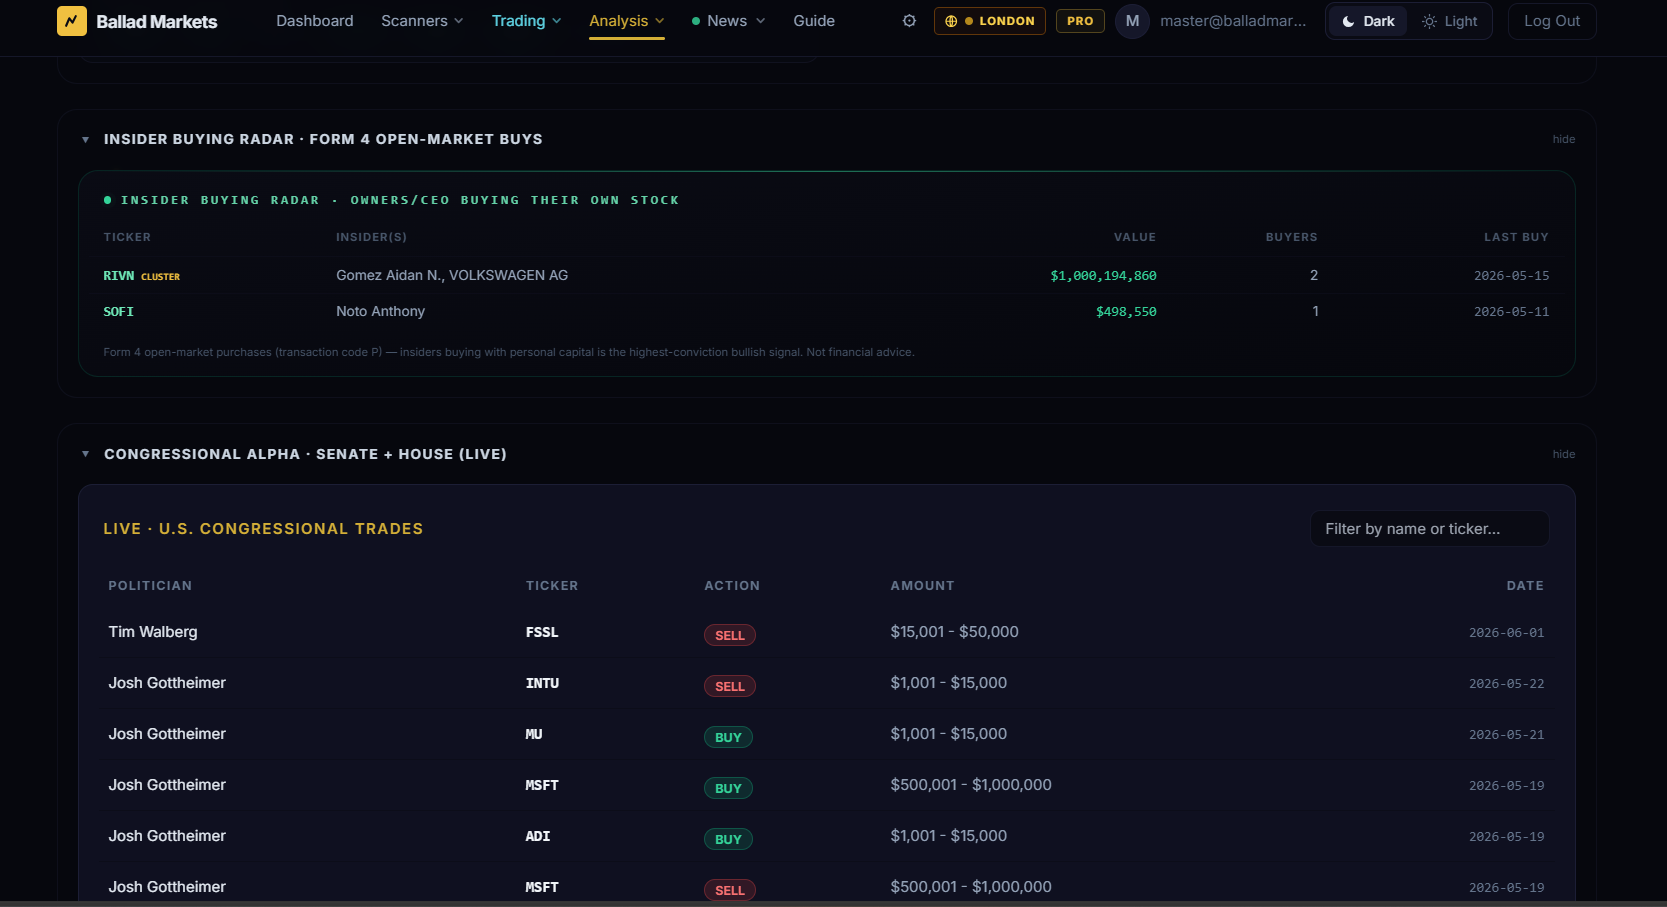Screen dimensions: 1667x907
Task: Click the FSSL ticker
Action: pyautogui.click(x=542, y=633)
